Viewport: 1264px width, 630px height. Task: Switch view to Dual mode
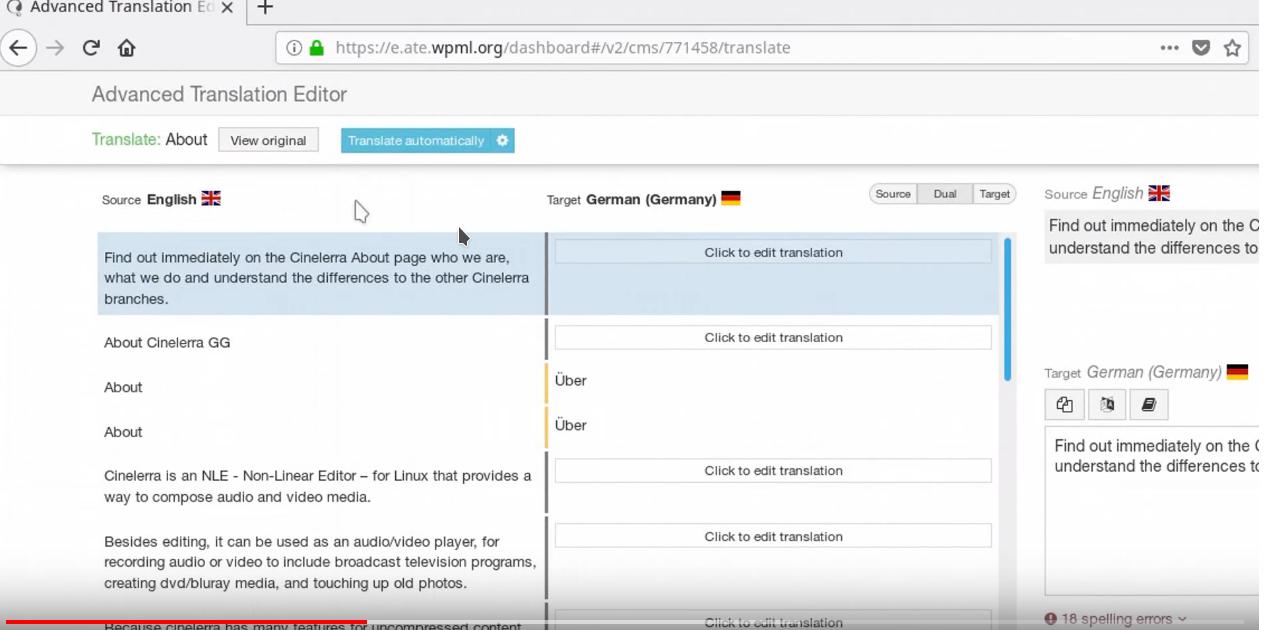coord(945,194)
